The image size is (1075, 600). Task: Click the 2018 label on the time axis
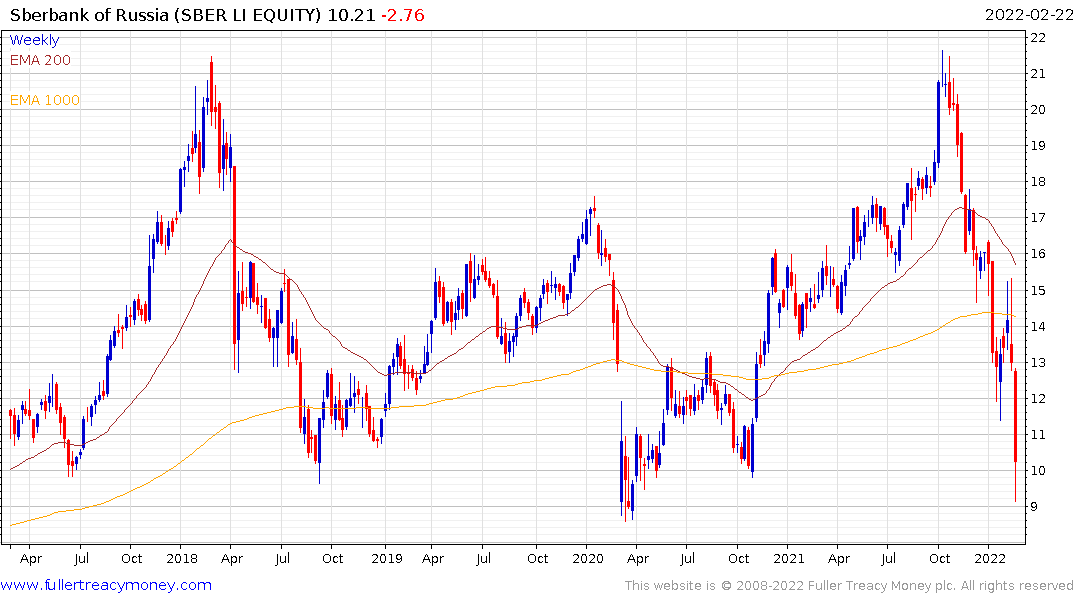182,558
